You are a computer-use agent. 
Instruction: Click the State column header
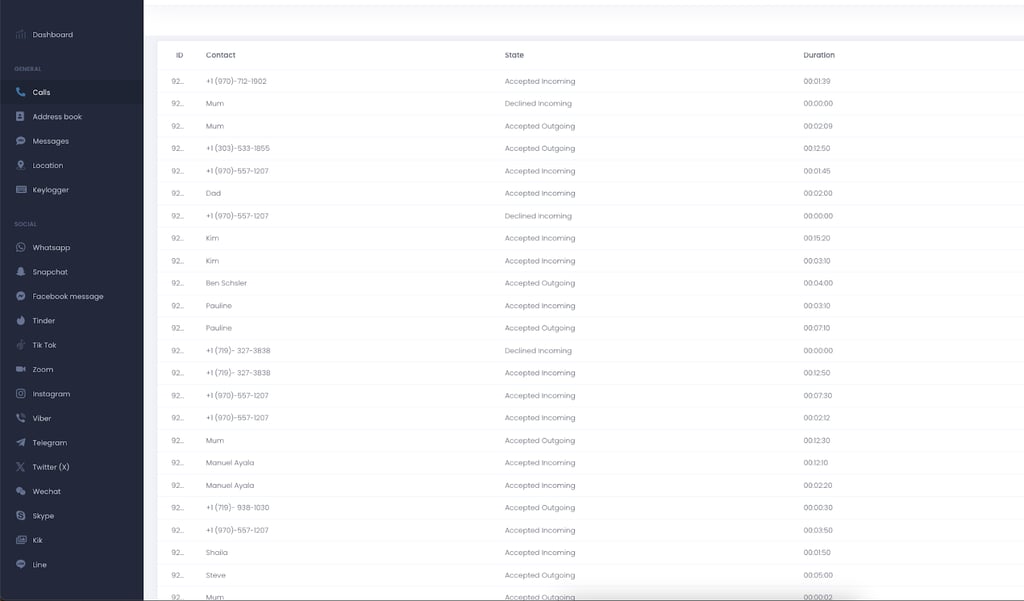514,56
